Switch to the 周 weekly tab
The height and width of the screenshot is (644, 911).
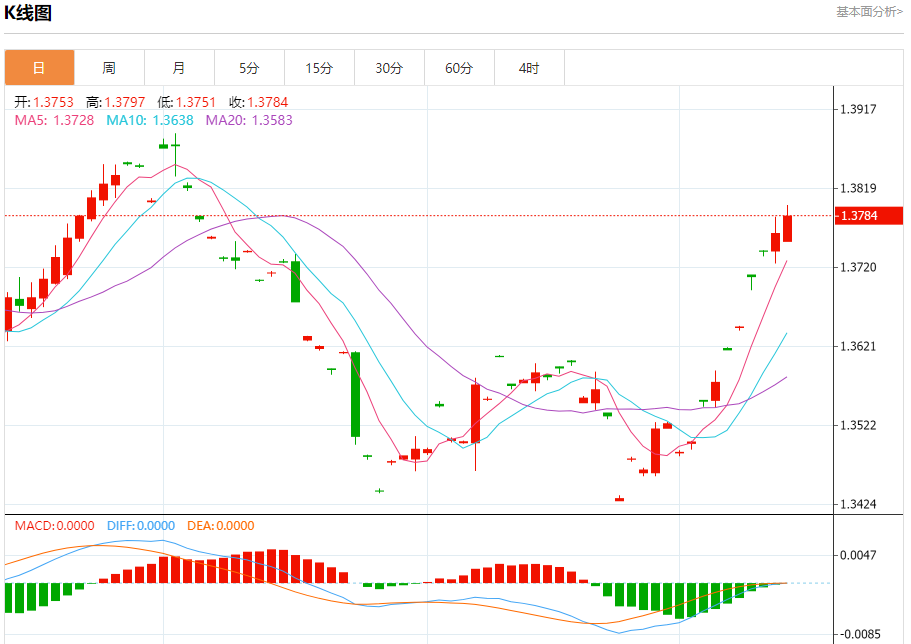pos(109,68)
